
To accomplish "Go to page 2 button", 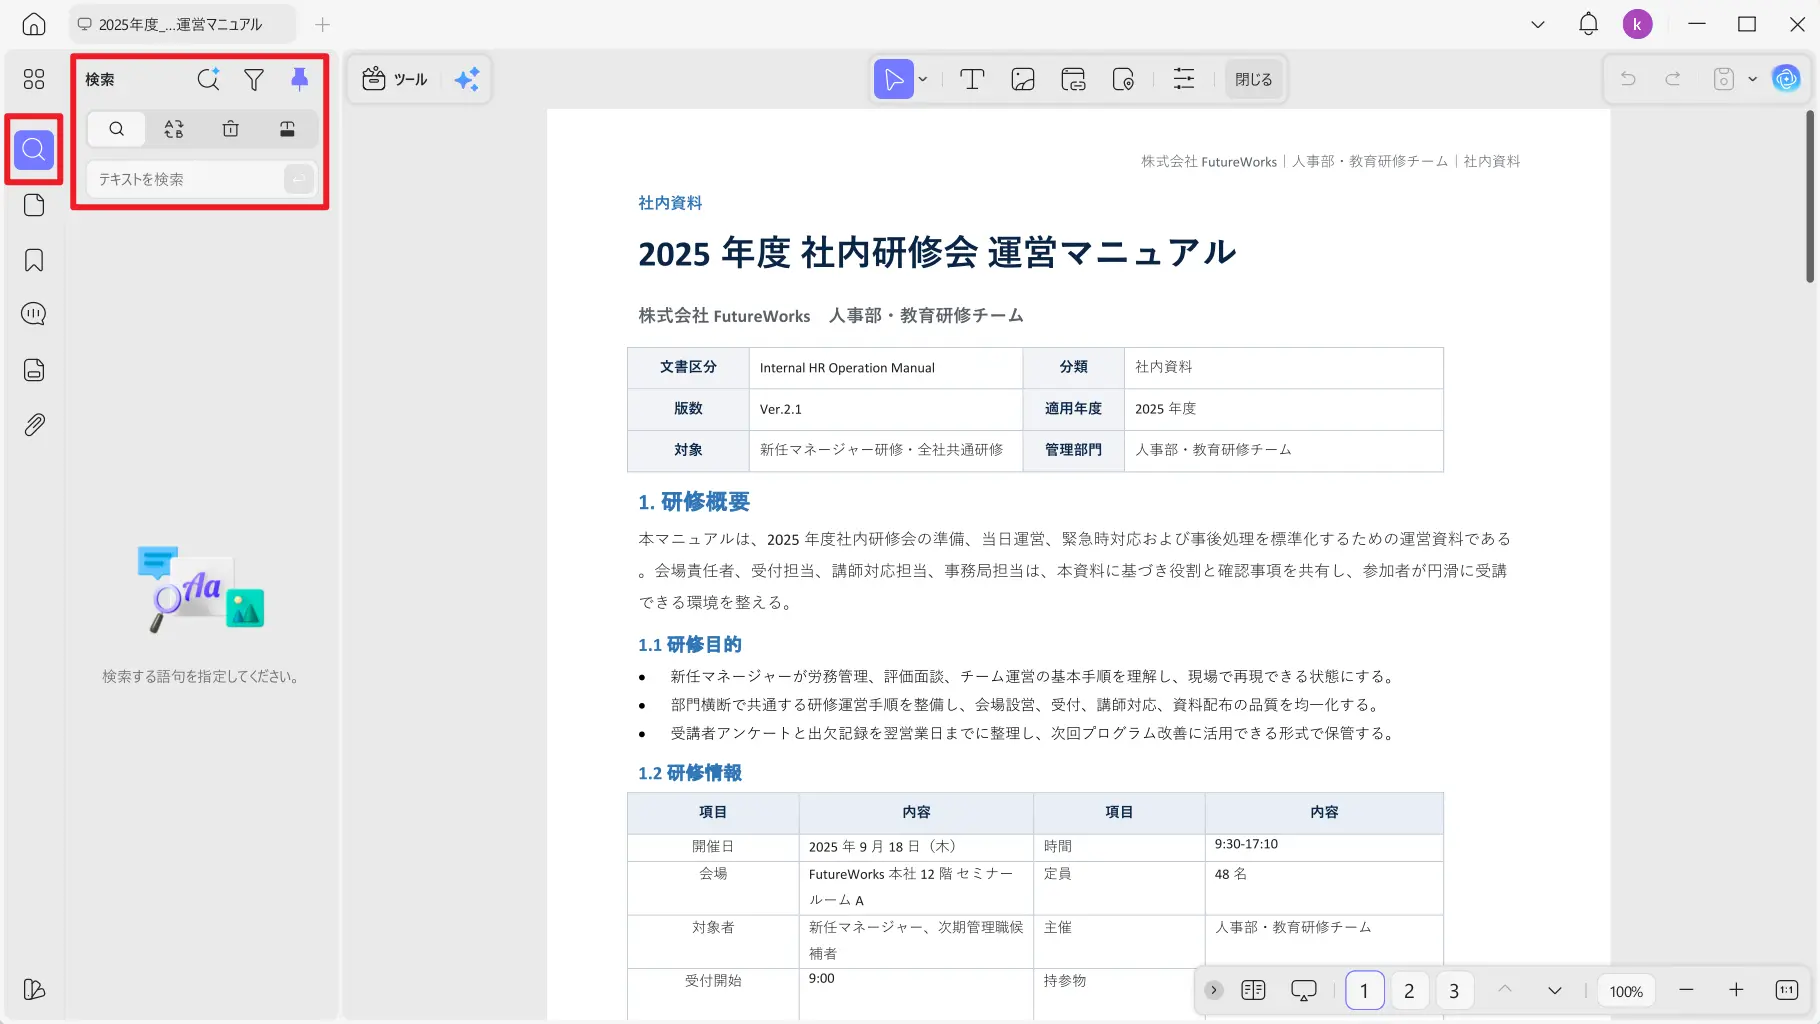I will [1409, 990].
